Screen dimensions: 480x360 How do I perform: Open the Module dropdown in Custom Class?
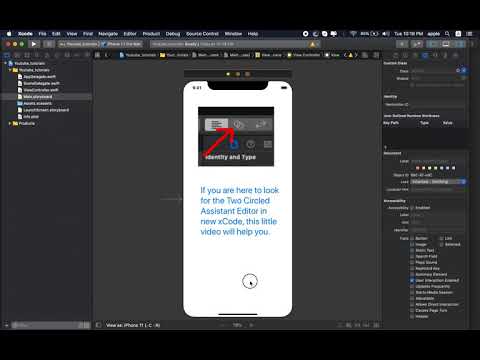tap(463, 78)
